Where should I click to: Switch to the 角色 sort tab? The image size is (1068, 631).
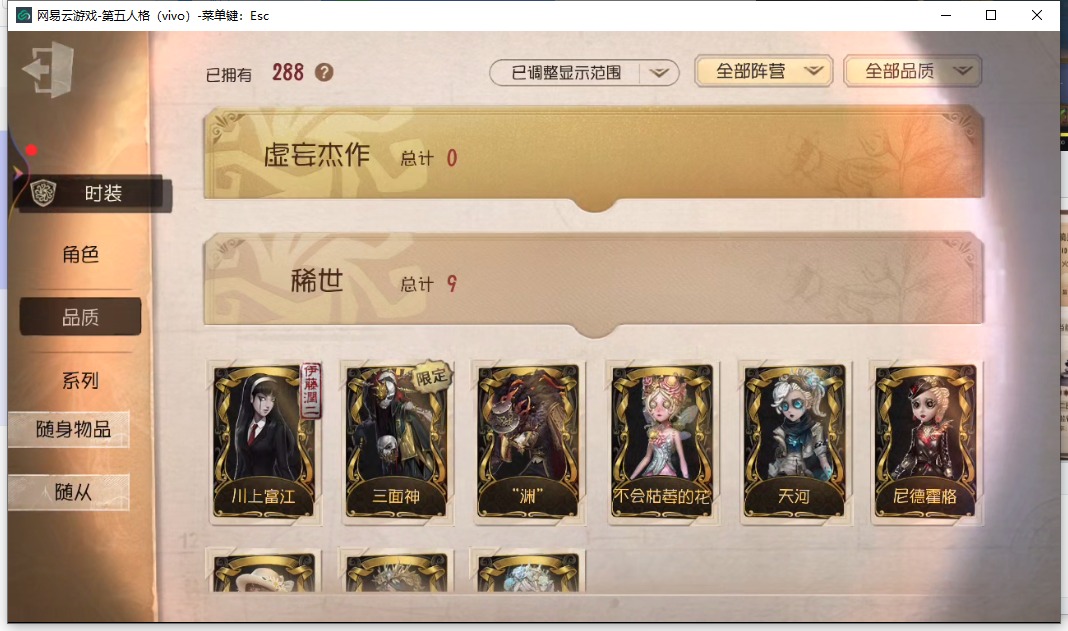80,254
